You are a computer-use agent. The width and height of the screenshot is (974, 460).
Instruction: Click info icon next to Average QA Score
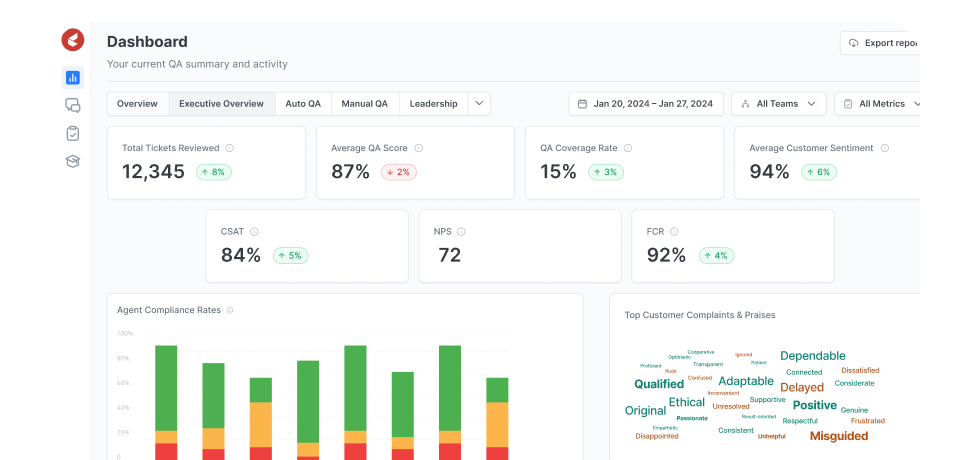point(418,148)
